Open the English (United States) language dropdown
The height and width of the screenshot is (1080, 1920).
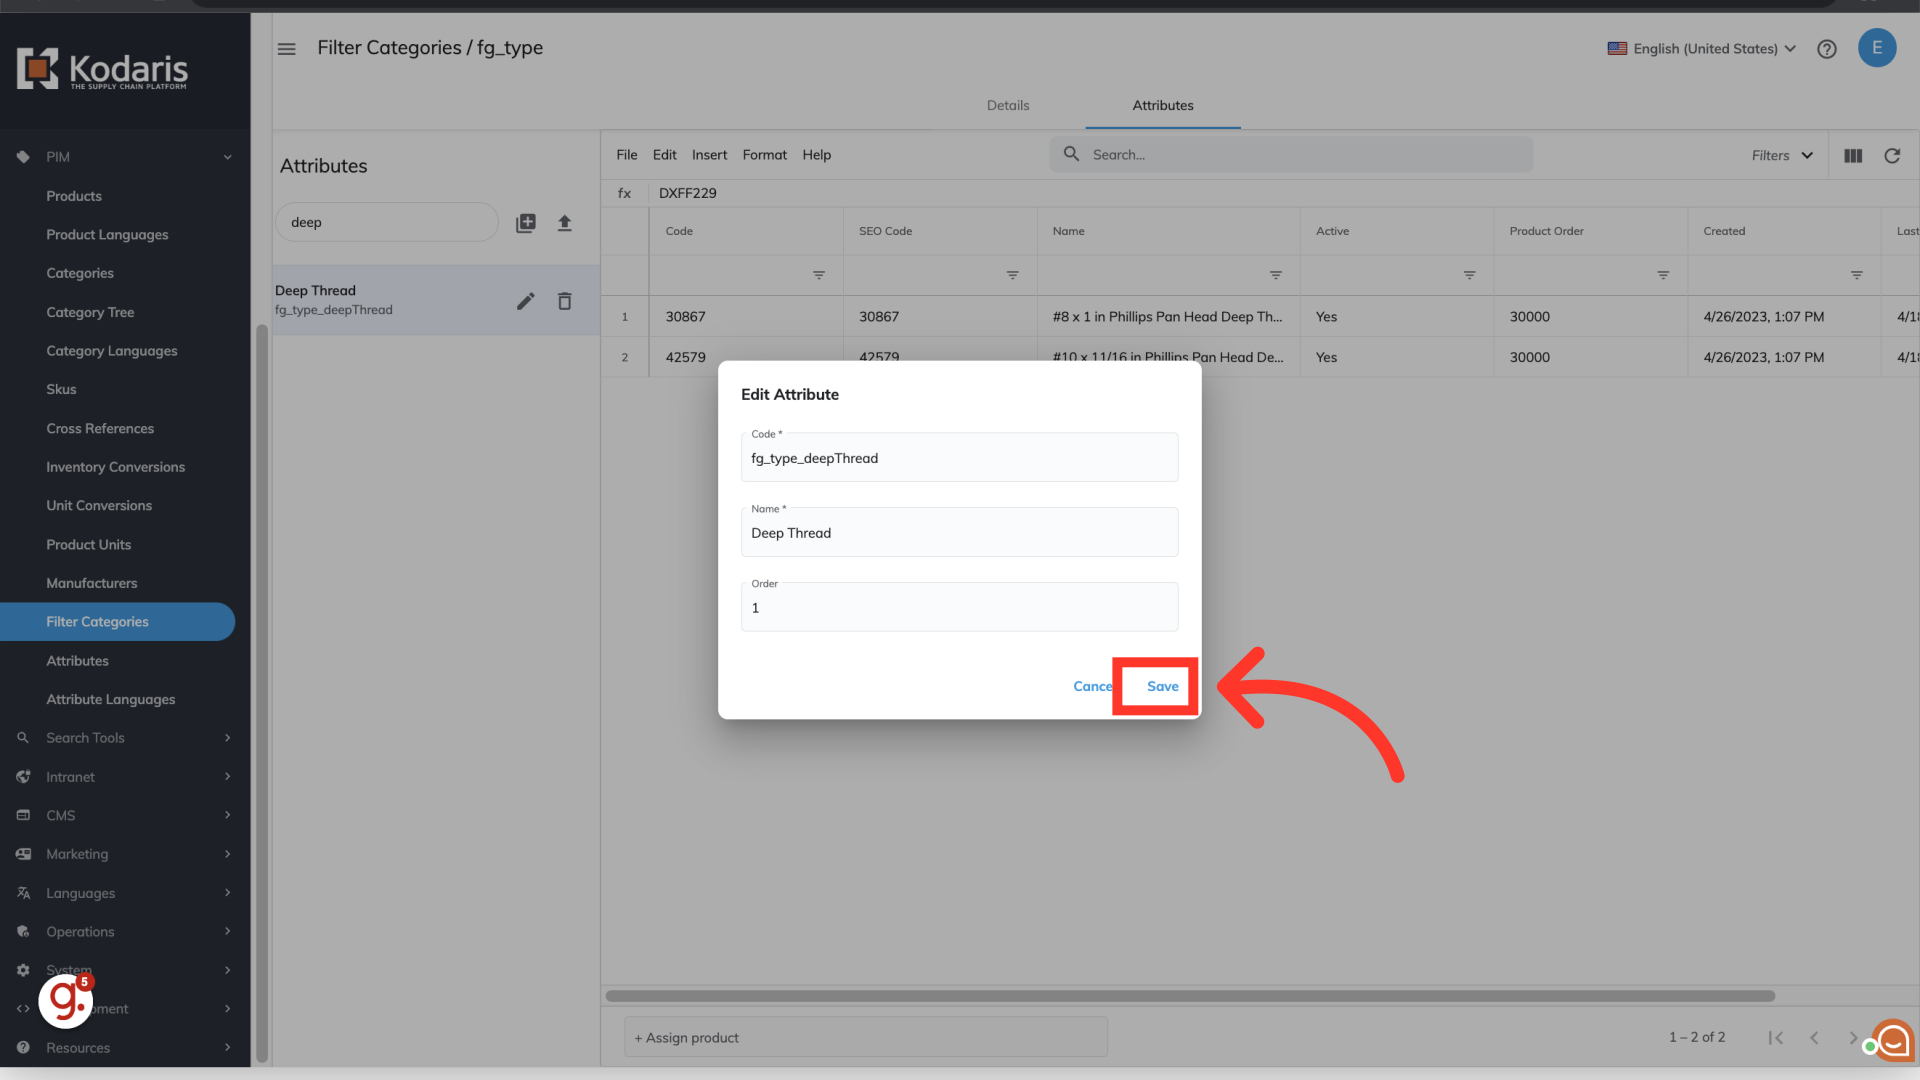(x=1702, y=49)
